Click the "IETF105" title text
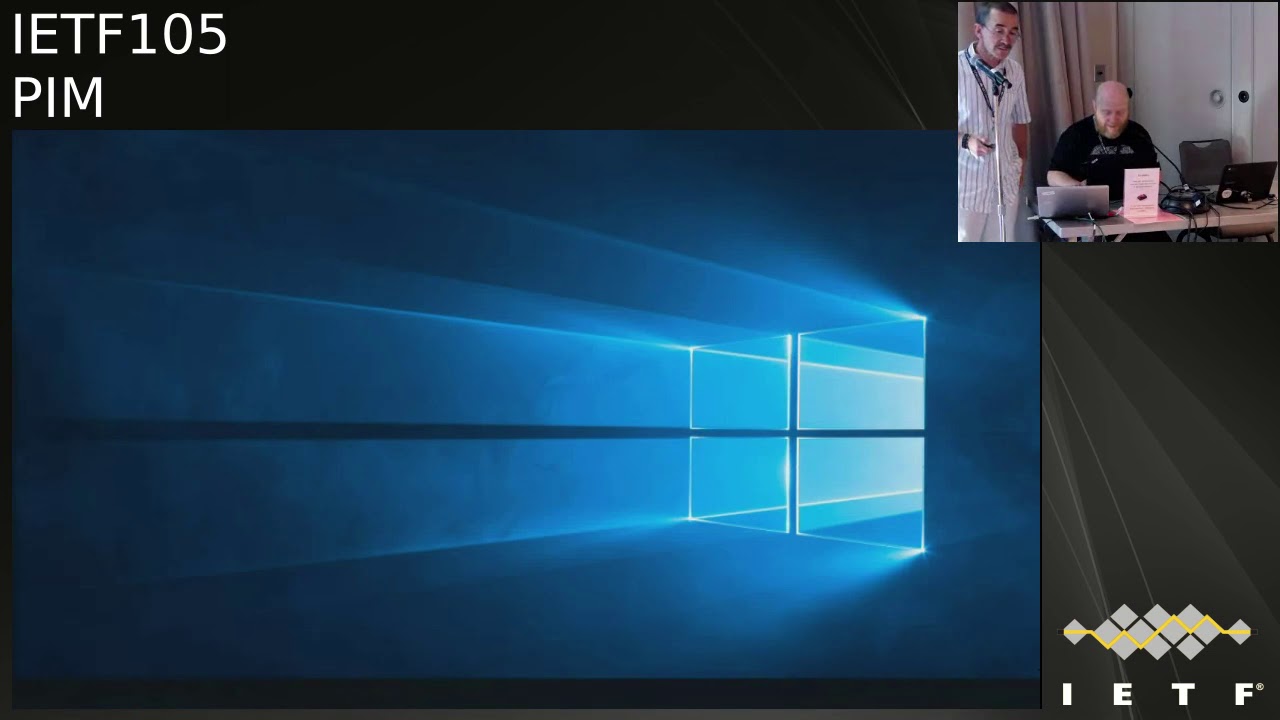 (120, 35)
